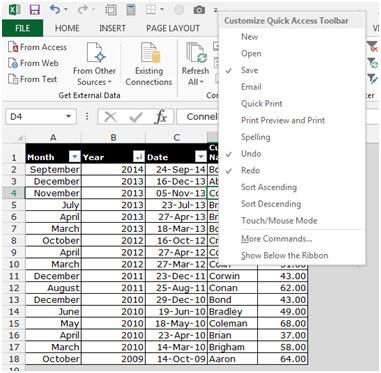Open the Date column filter dropdown
Screen dimensions: 381x373
pos(201,157)
